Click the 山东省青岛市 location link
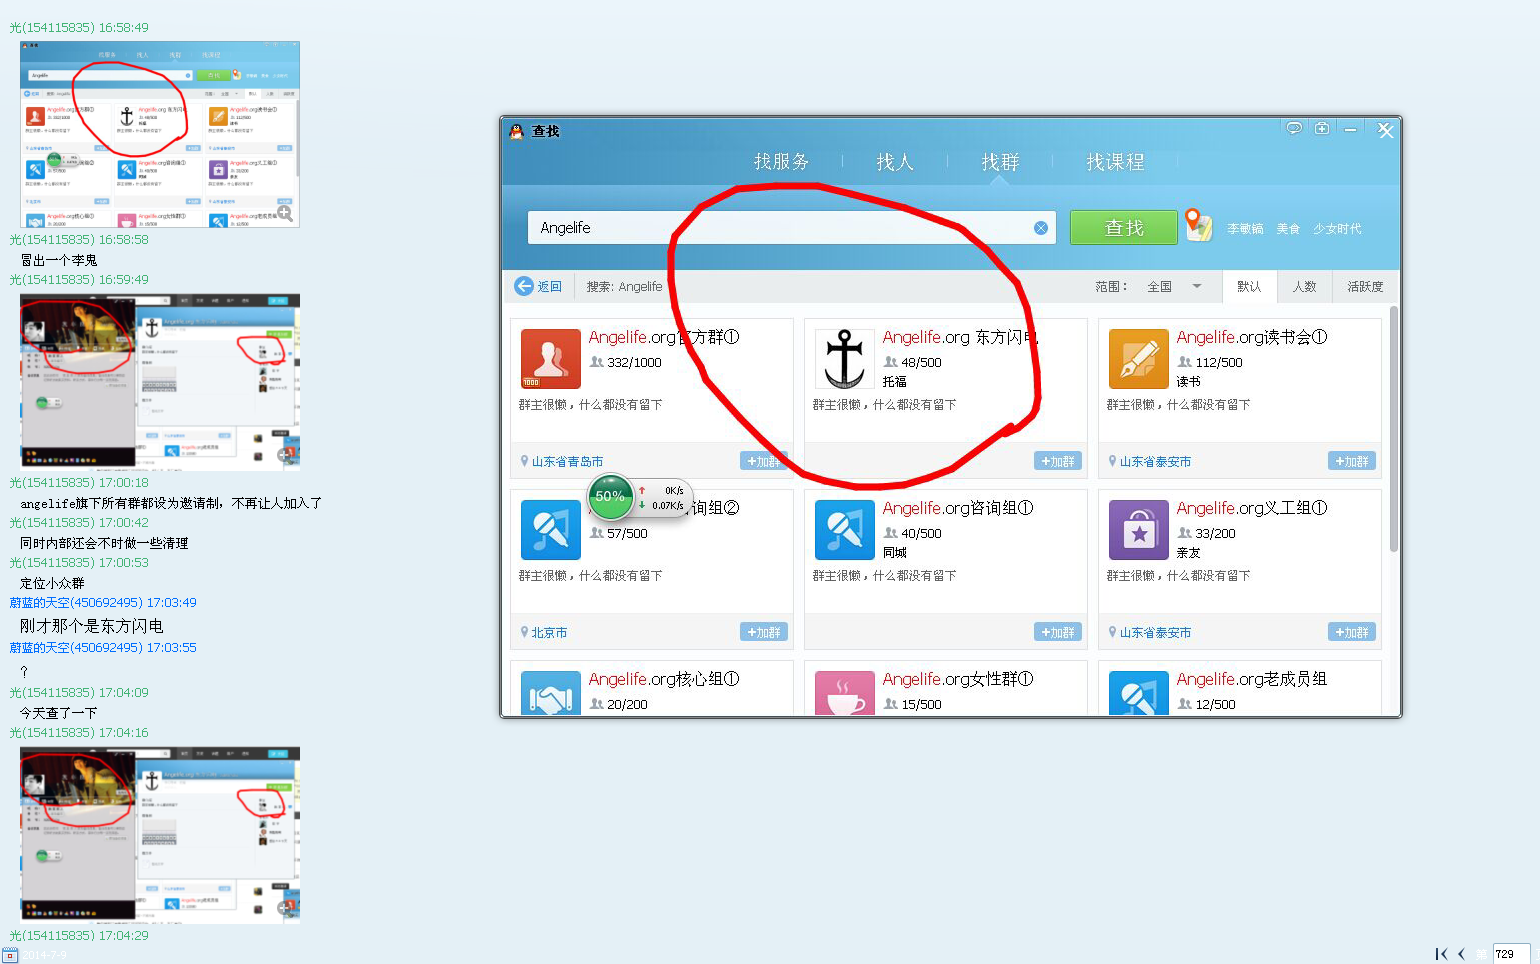The image size is (1540, 964). (567, 461)
